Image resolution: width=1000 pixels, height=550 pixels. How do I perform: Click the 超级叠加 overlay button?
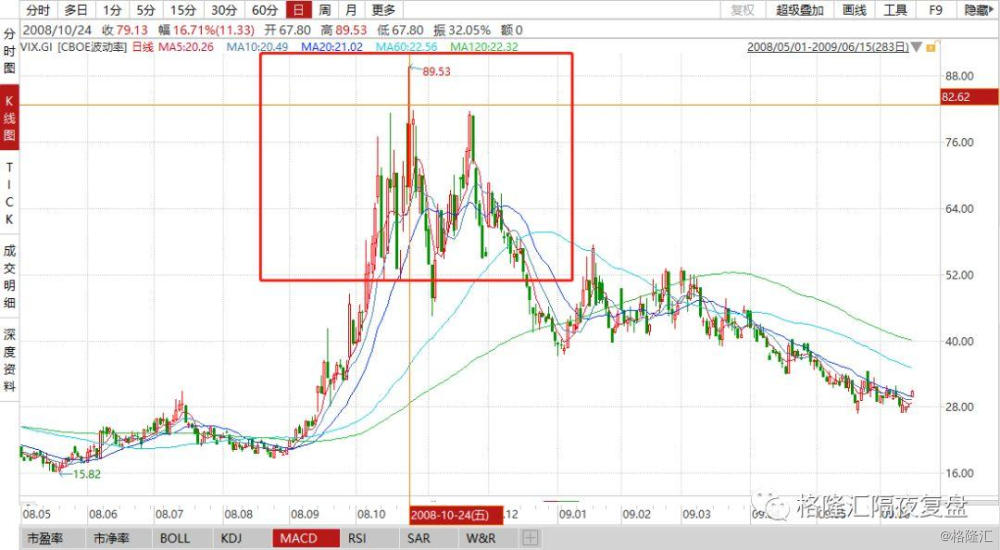coord(799,10)
